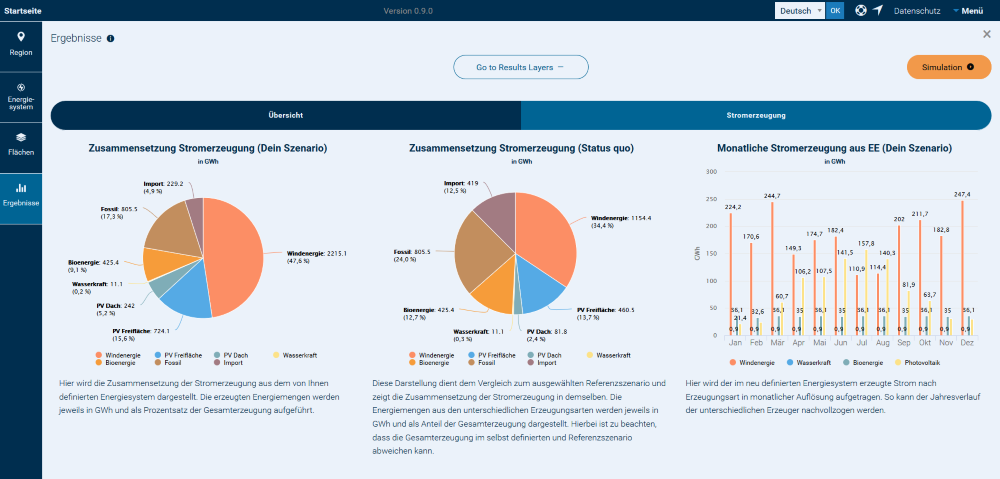Click the Feb Windenergie bar labeled 170,6
This screenshot has width=1000, height=479.
pyautogui.click(x=751, y=289)
